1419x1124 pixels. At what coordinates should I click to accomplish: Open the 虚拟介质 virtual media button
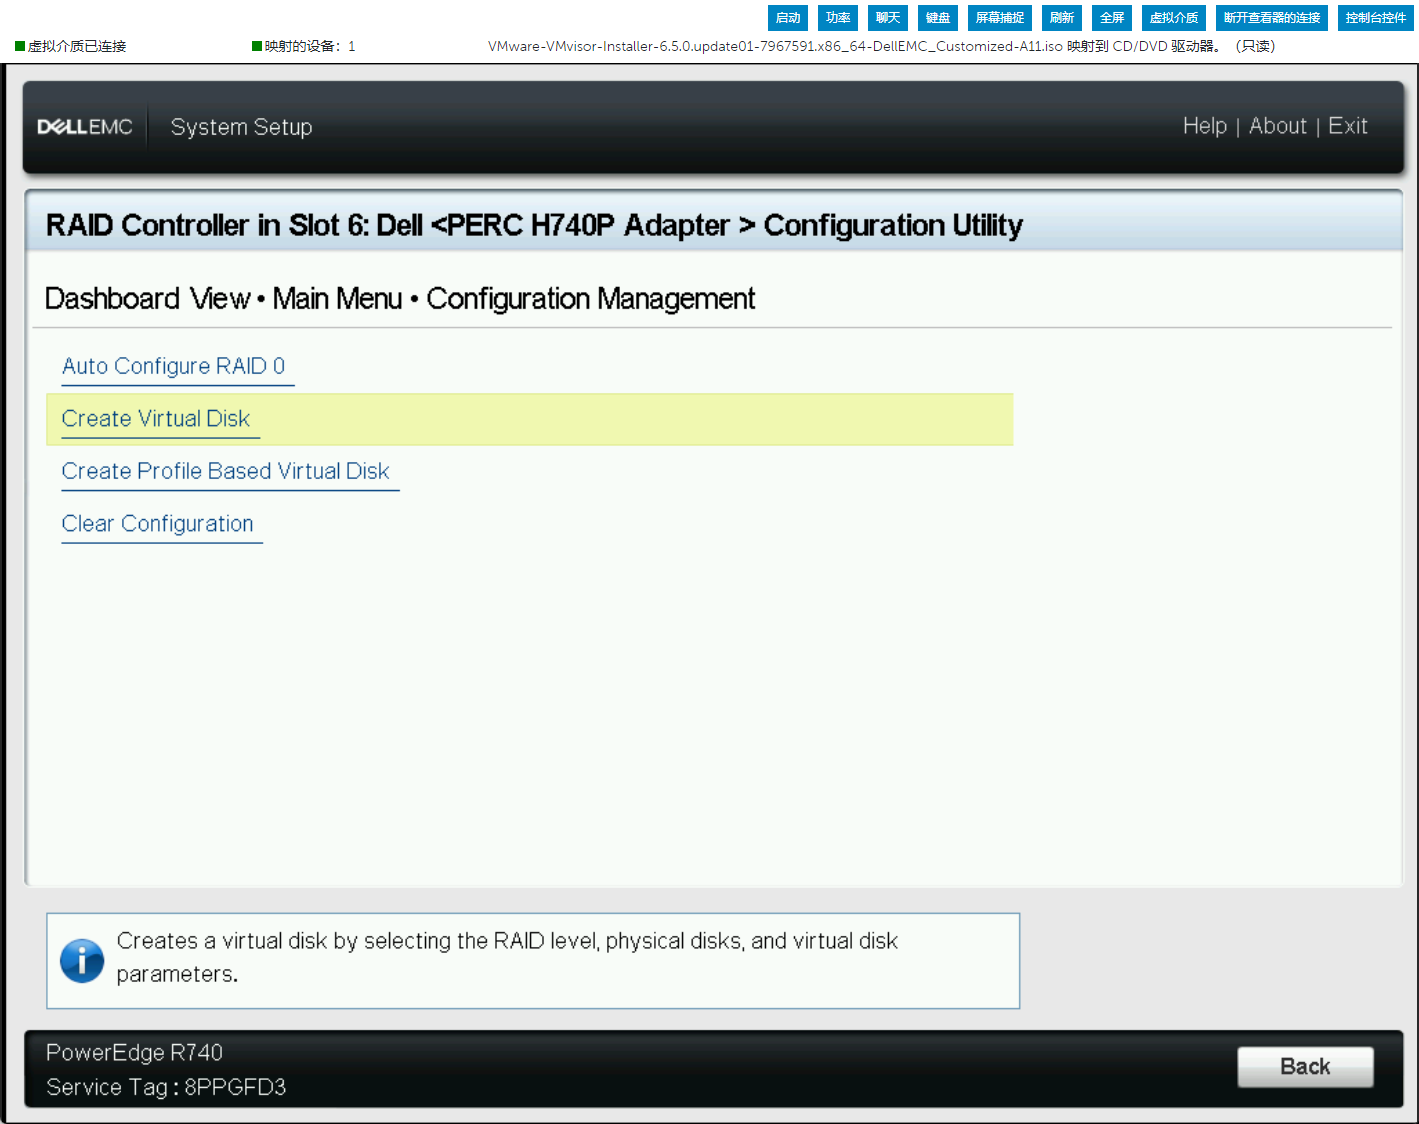[1174, 18]
